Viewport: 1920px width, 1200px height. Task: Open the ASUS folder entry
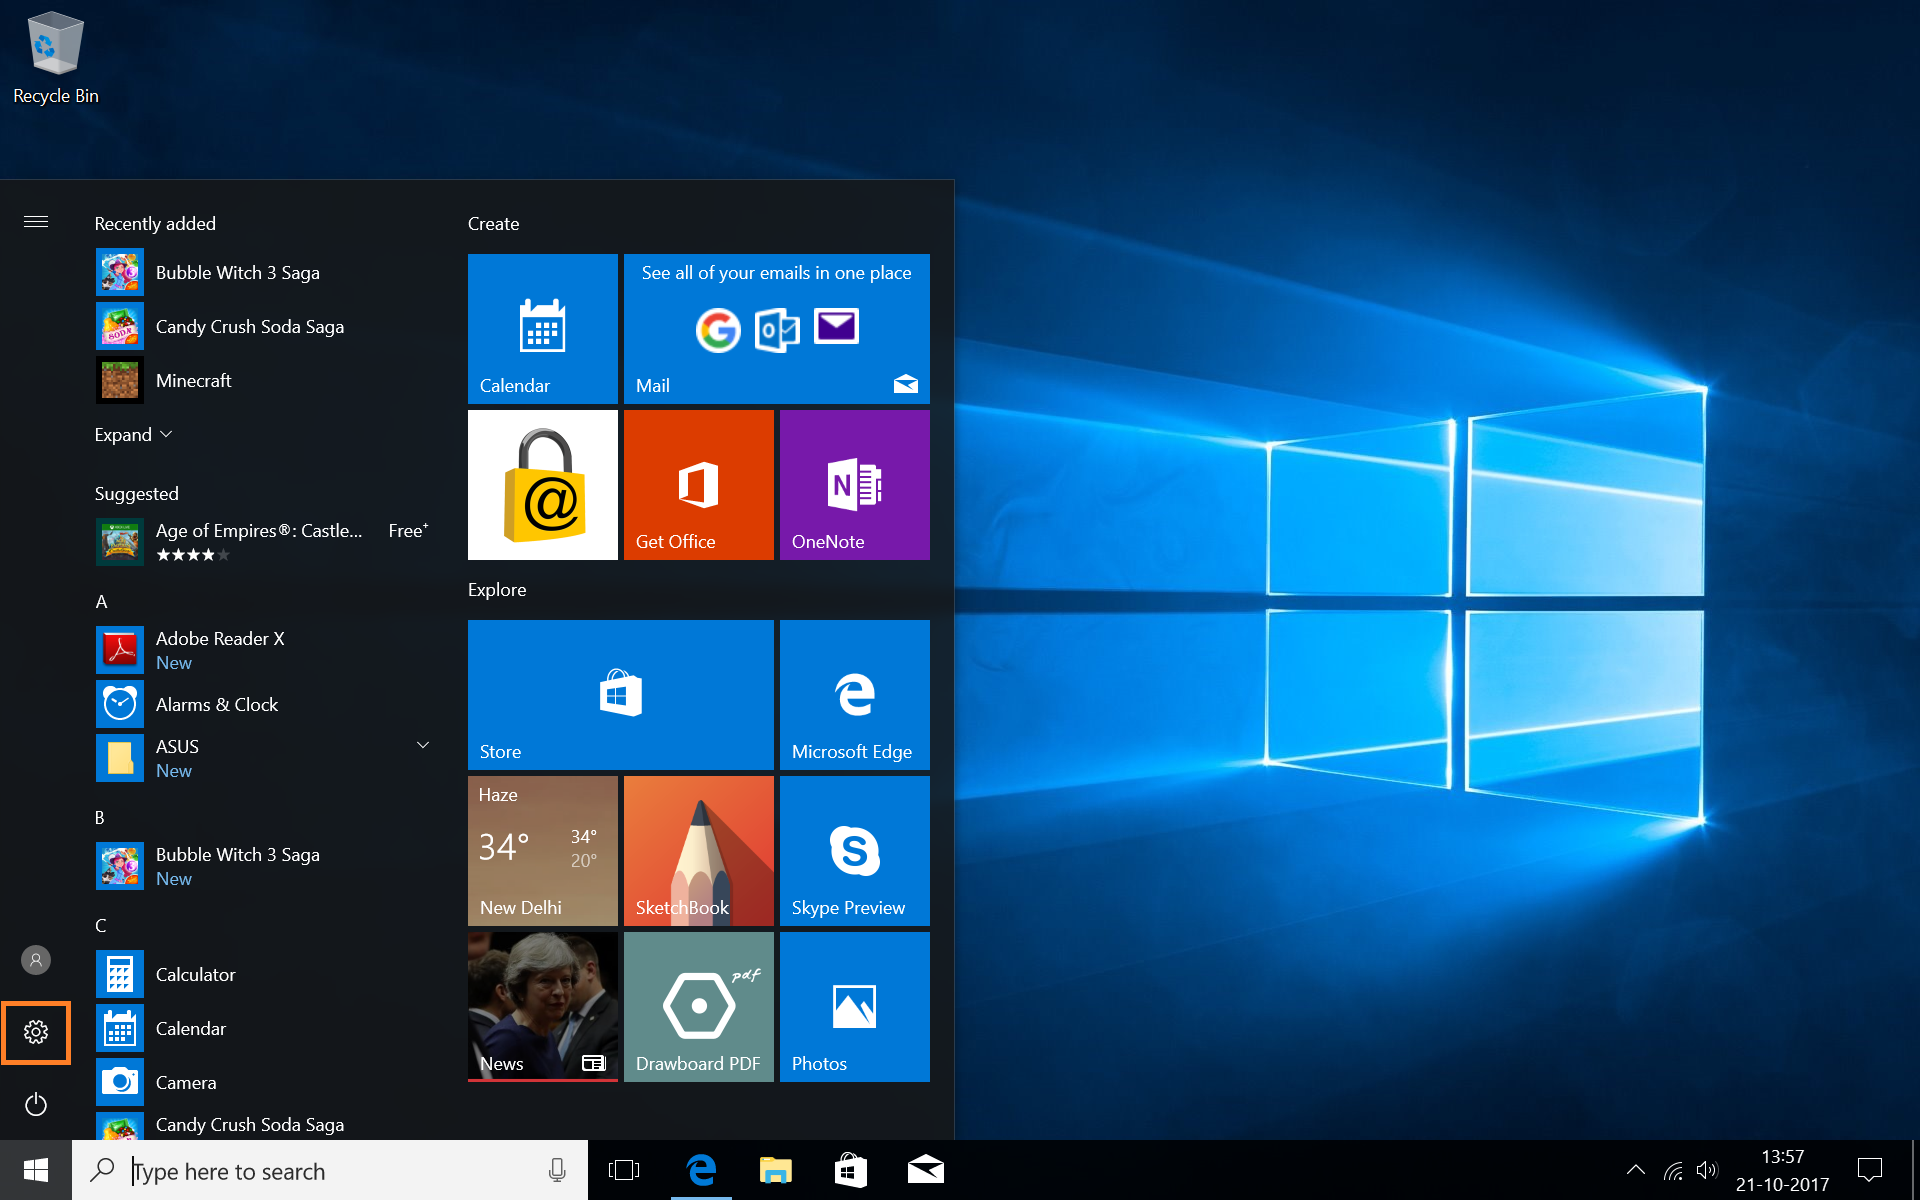click(x=265, y=758)
